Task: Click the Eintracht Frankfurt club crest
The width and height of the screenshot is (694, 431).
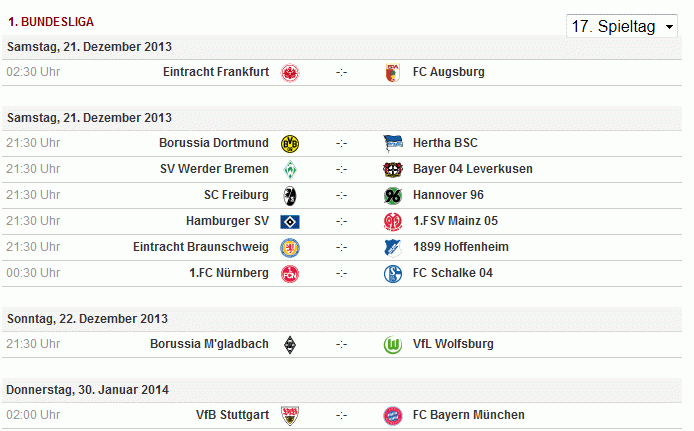Action: pos(290,72)
